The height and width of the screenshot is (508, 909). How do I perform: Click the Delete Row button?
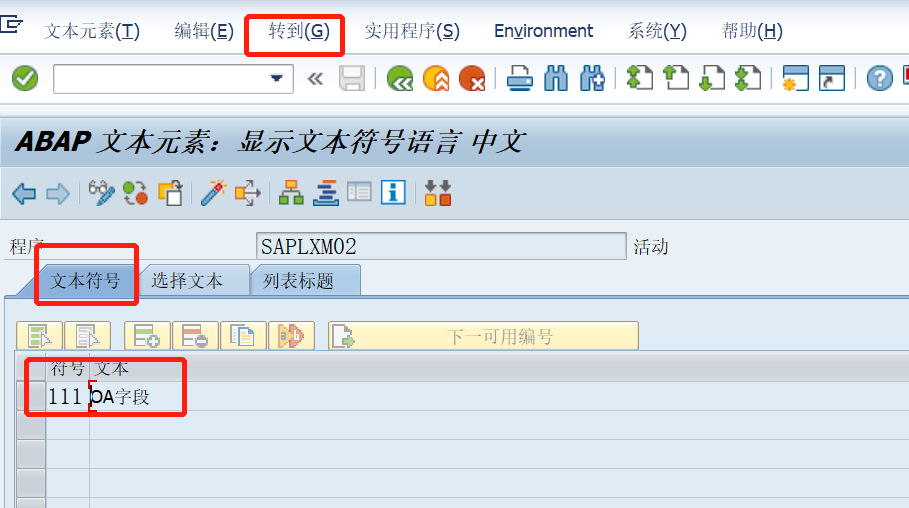195,336
